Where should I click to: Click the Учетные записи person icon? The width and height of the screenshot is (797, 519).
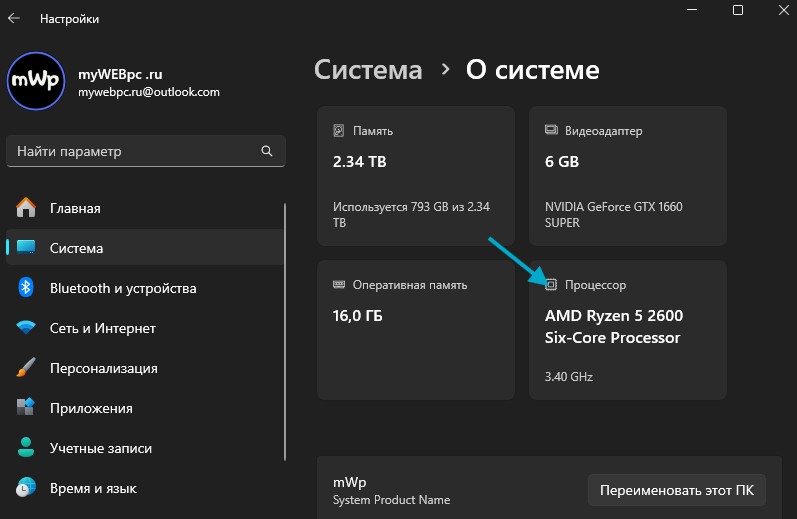(x=26, y=447)
